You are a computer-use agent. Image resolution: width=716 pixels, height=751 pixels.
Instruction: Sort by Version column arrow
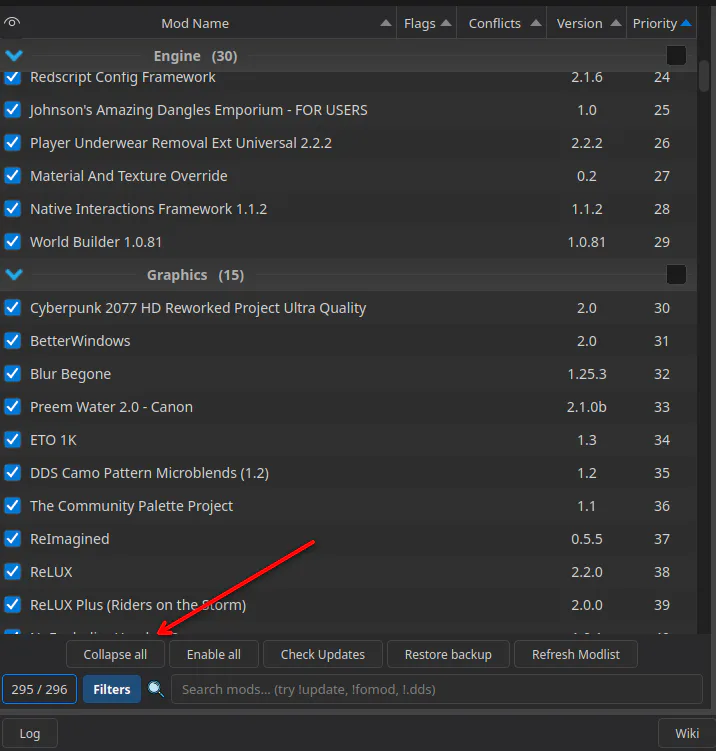(x=616, y=23)
